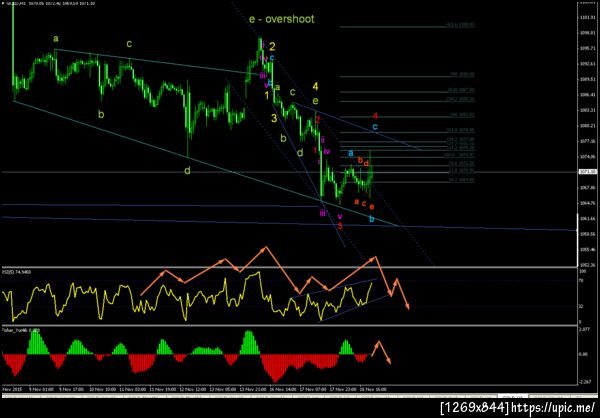Click the '12 Nov 12:00' time axis label
600x418 pixels.
[191, 389]
